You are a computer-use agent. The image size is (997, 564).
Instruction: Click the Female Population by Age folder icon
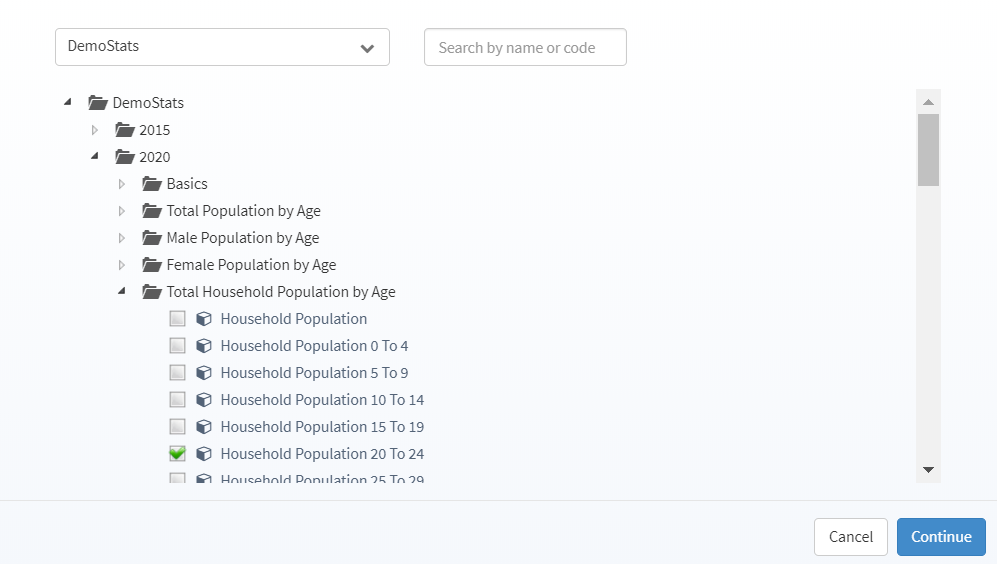point(152,265)
